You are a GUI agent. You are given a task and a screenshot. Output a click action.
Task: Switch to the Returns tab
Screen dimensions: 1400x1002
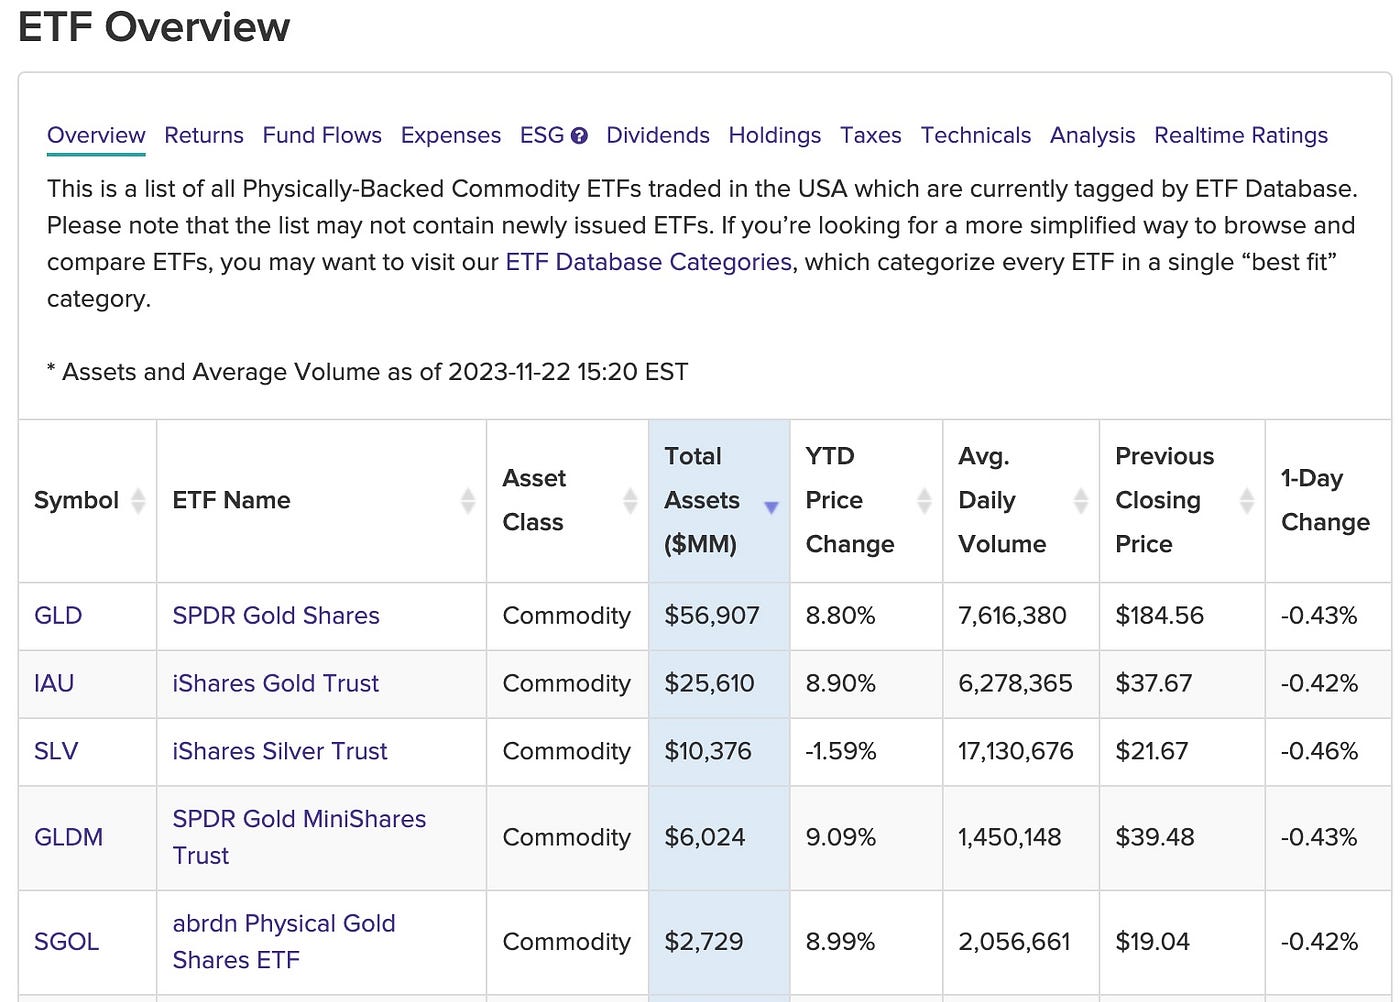click(x=204, y=135)
